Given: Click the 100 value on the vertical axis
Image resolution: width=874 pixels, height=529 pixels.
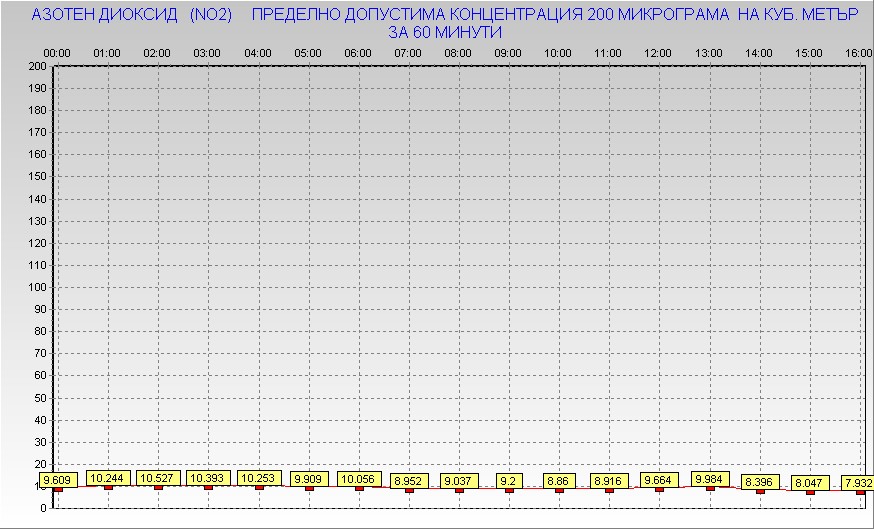Looking at the screenshot, I should tap(37, 287).
